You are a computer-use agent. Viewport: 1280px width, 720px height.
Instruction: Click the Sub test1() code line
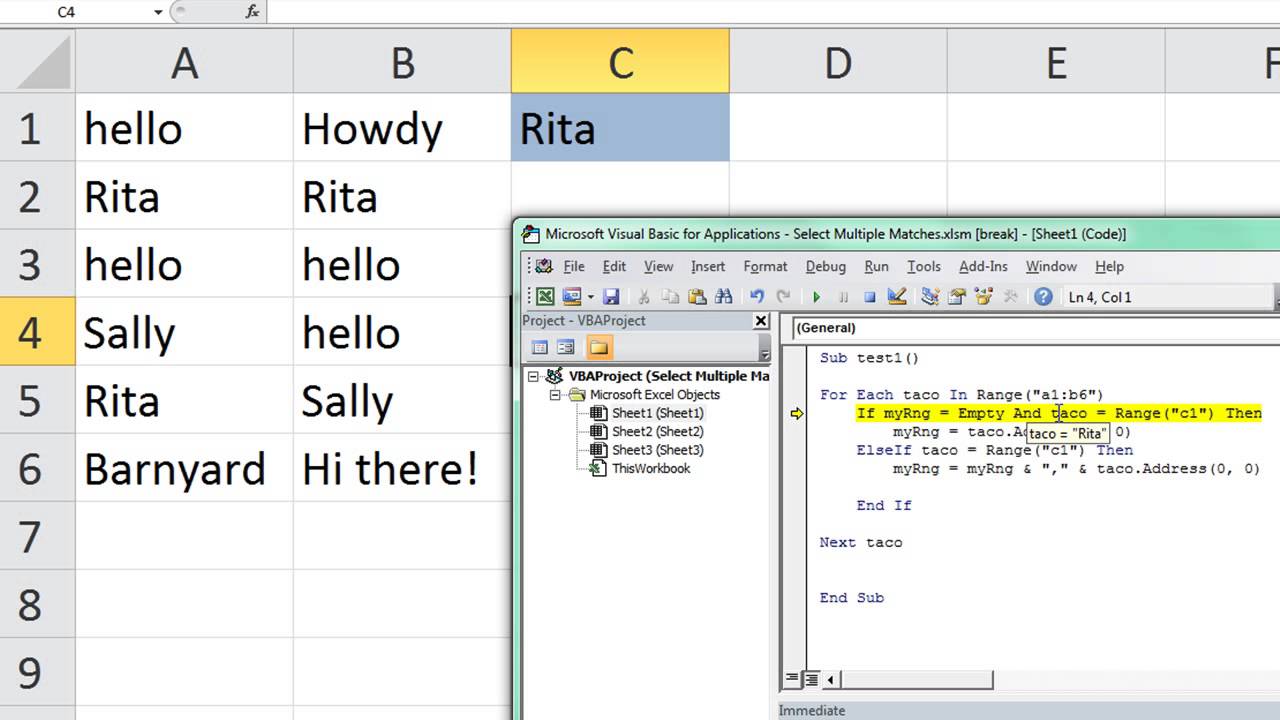pos(869,358)
